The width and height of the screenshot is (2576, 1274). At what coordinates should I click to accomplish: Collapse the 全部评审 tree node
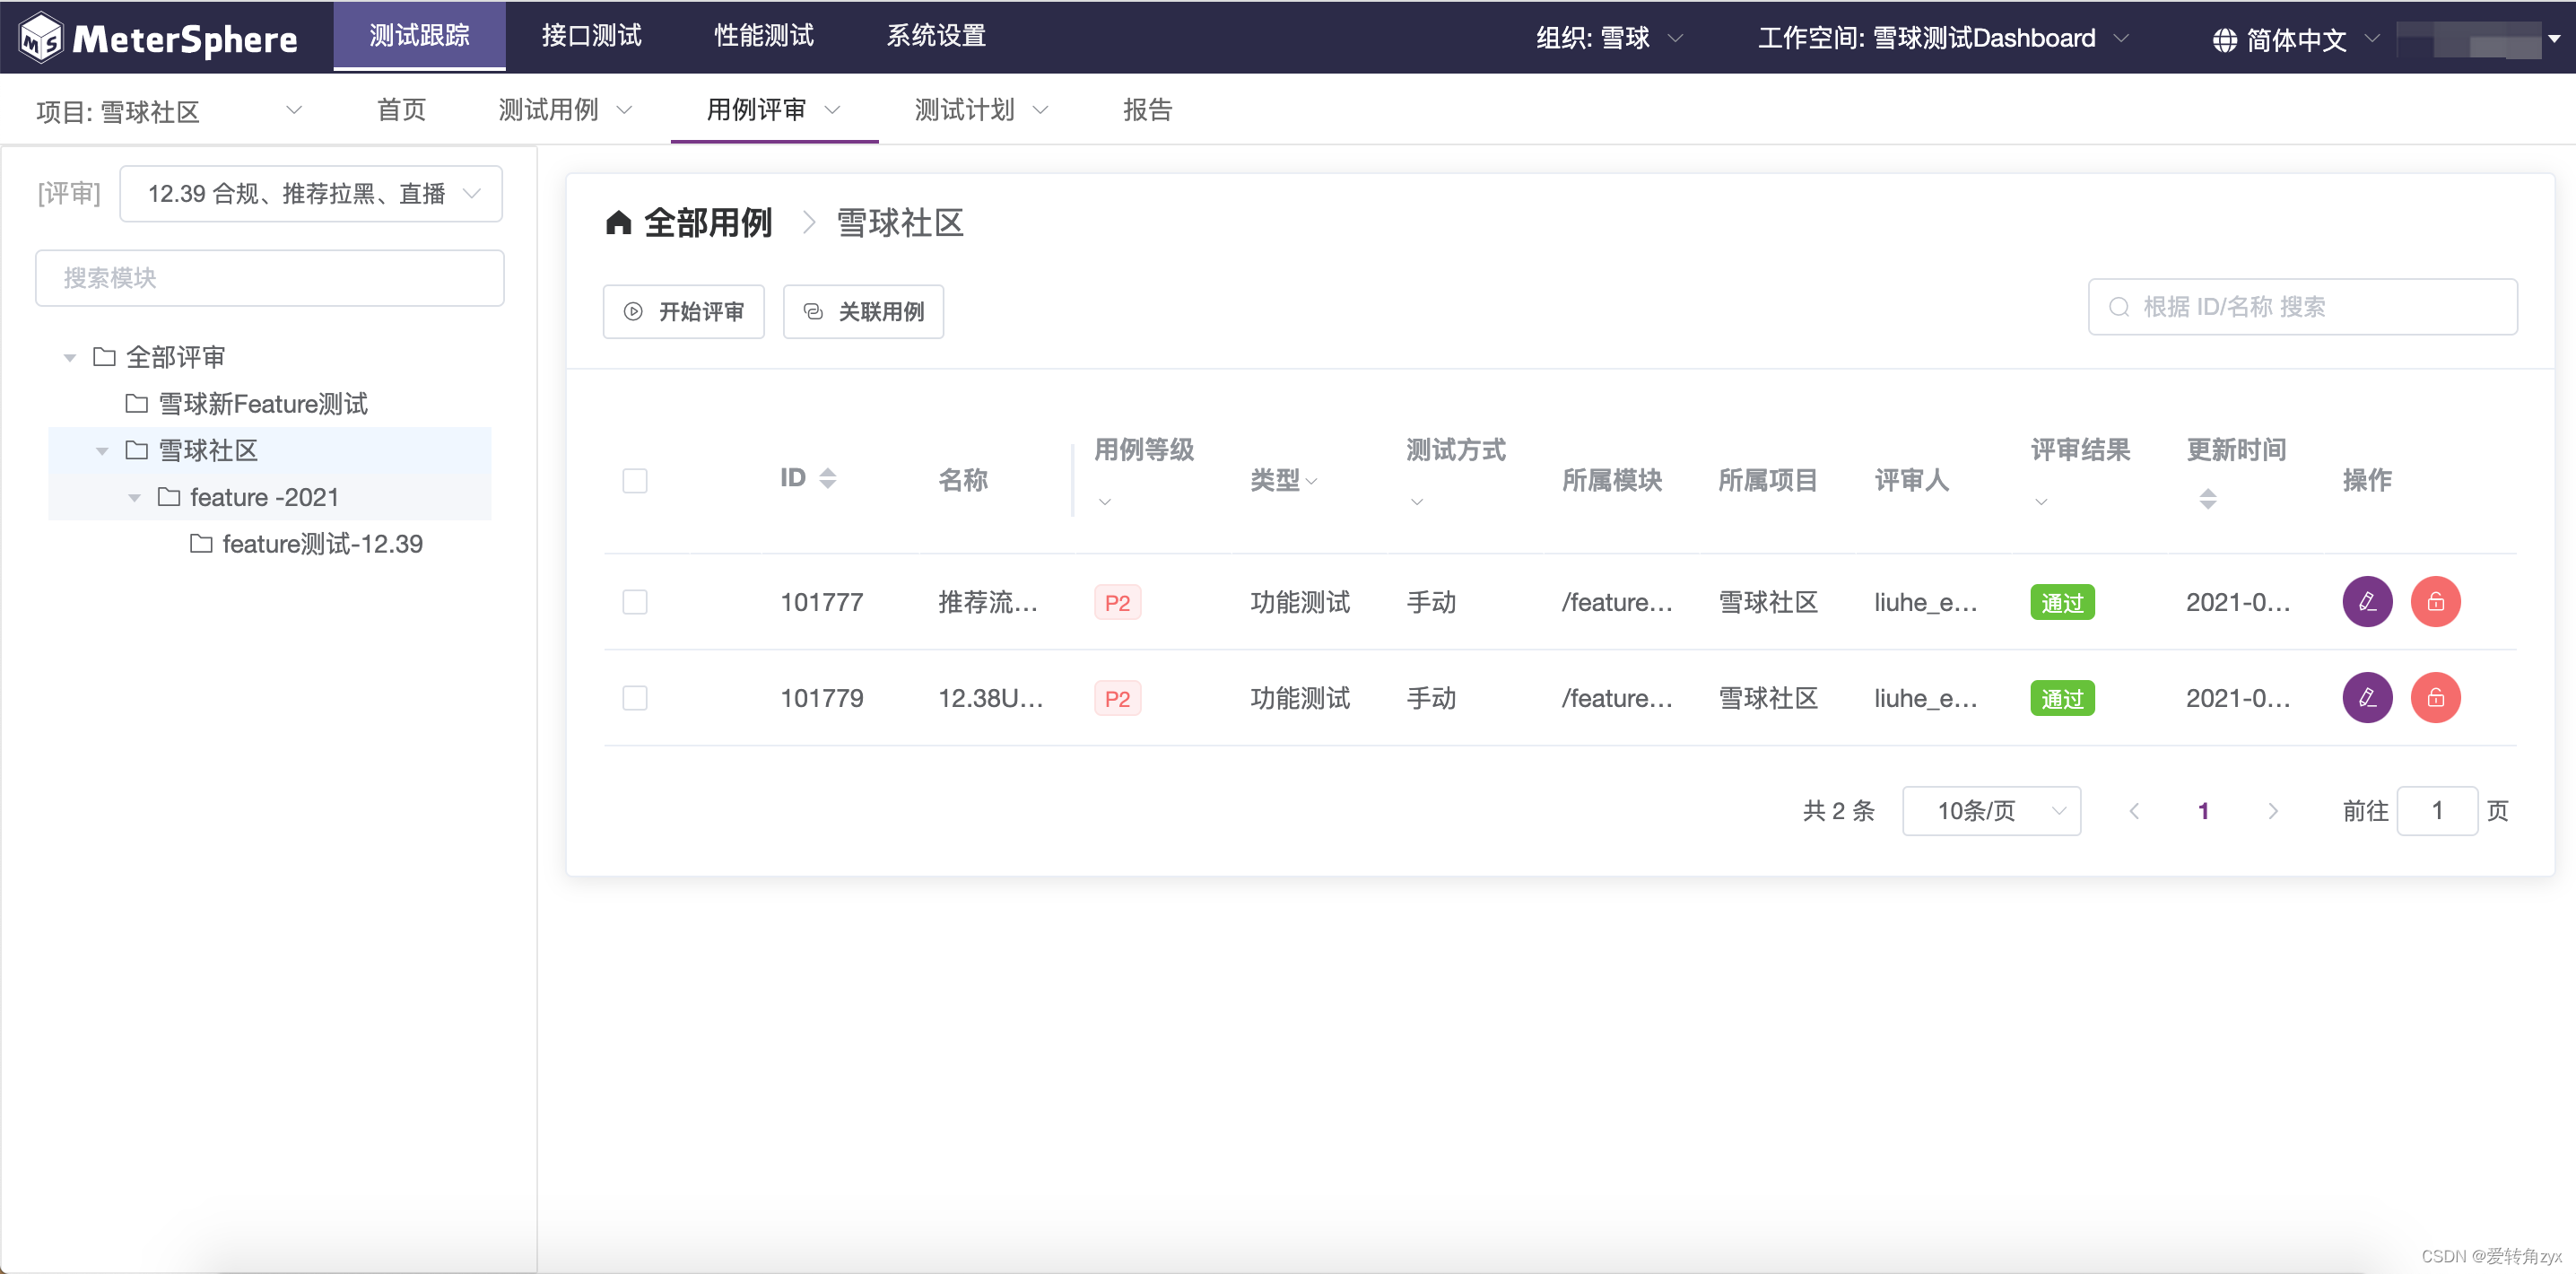(x=69, y=358)
